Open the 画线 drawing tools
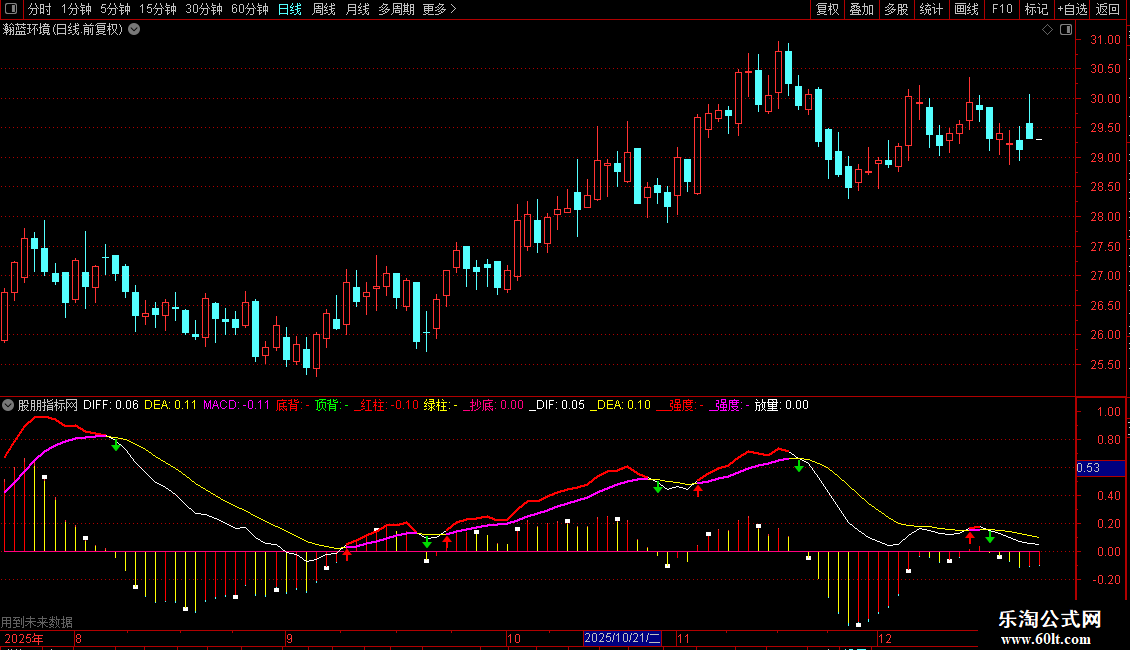 click(x=966, y=9)
